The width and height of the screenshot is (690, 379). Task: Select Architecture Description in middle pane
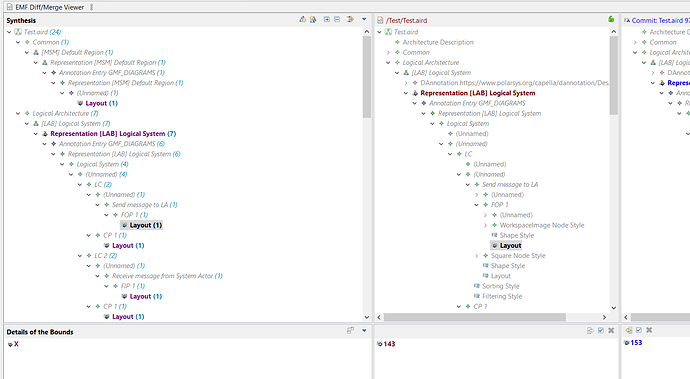[438, 42]
